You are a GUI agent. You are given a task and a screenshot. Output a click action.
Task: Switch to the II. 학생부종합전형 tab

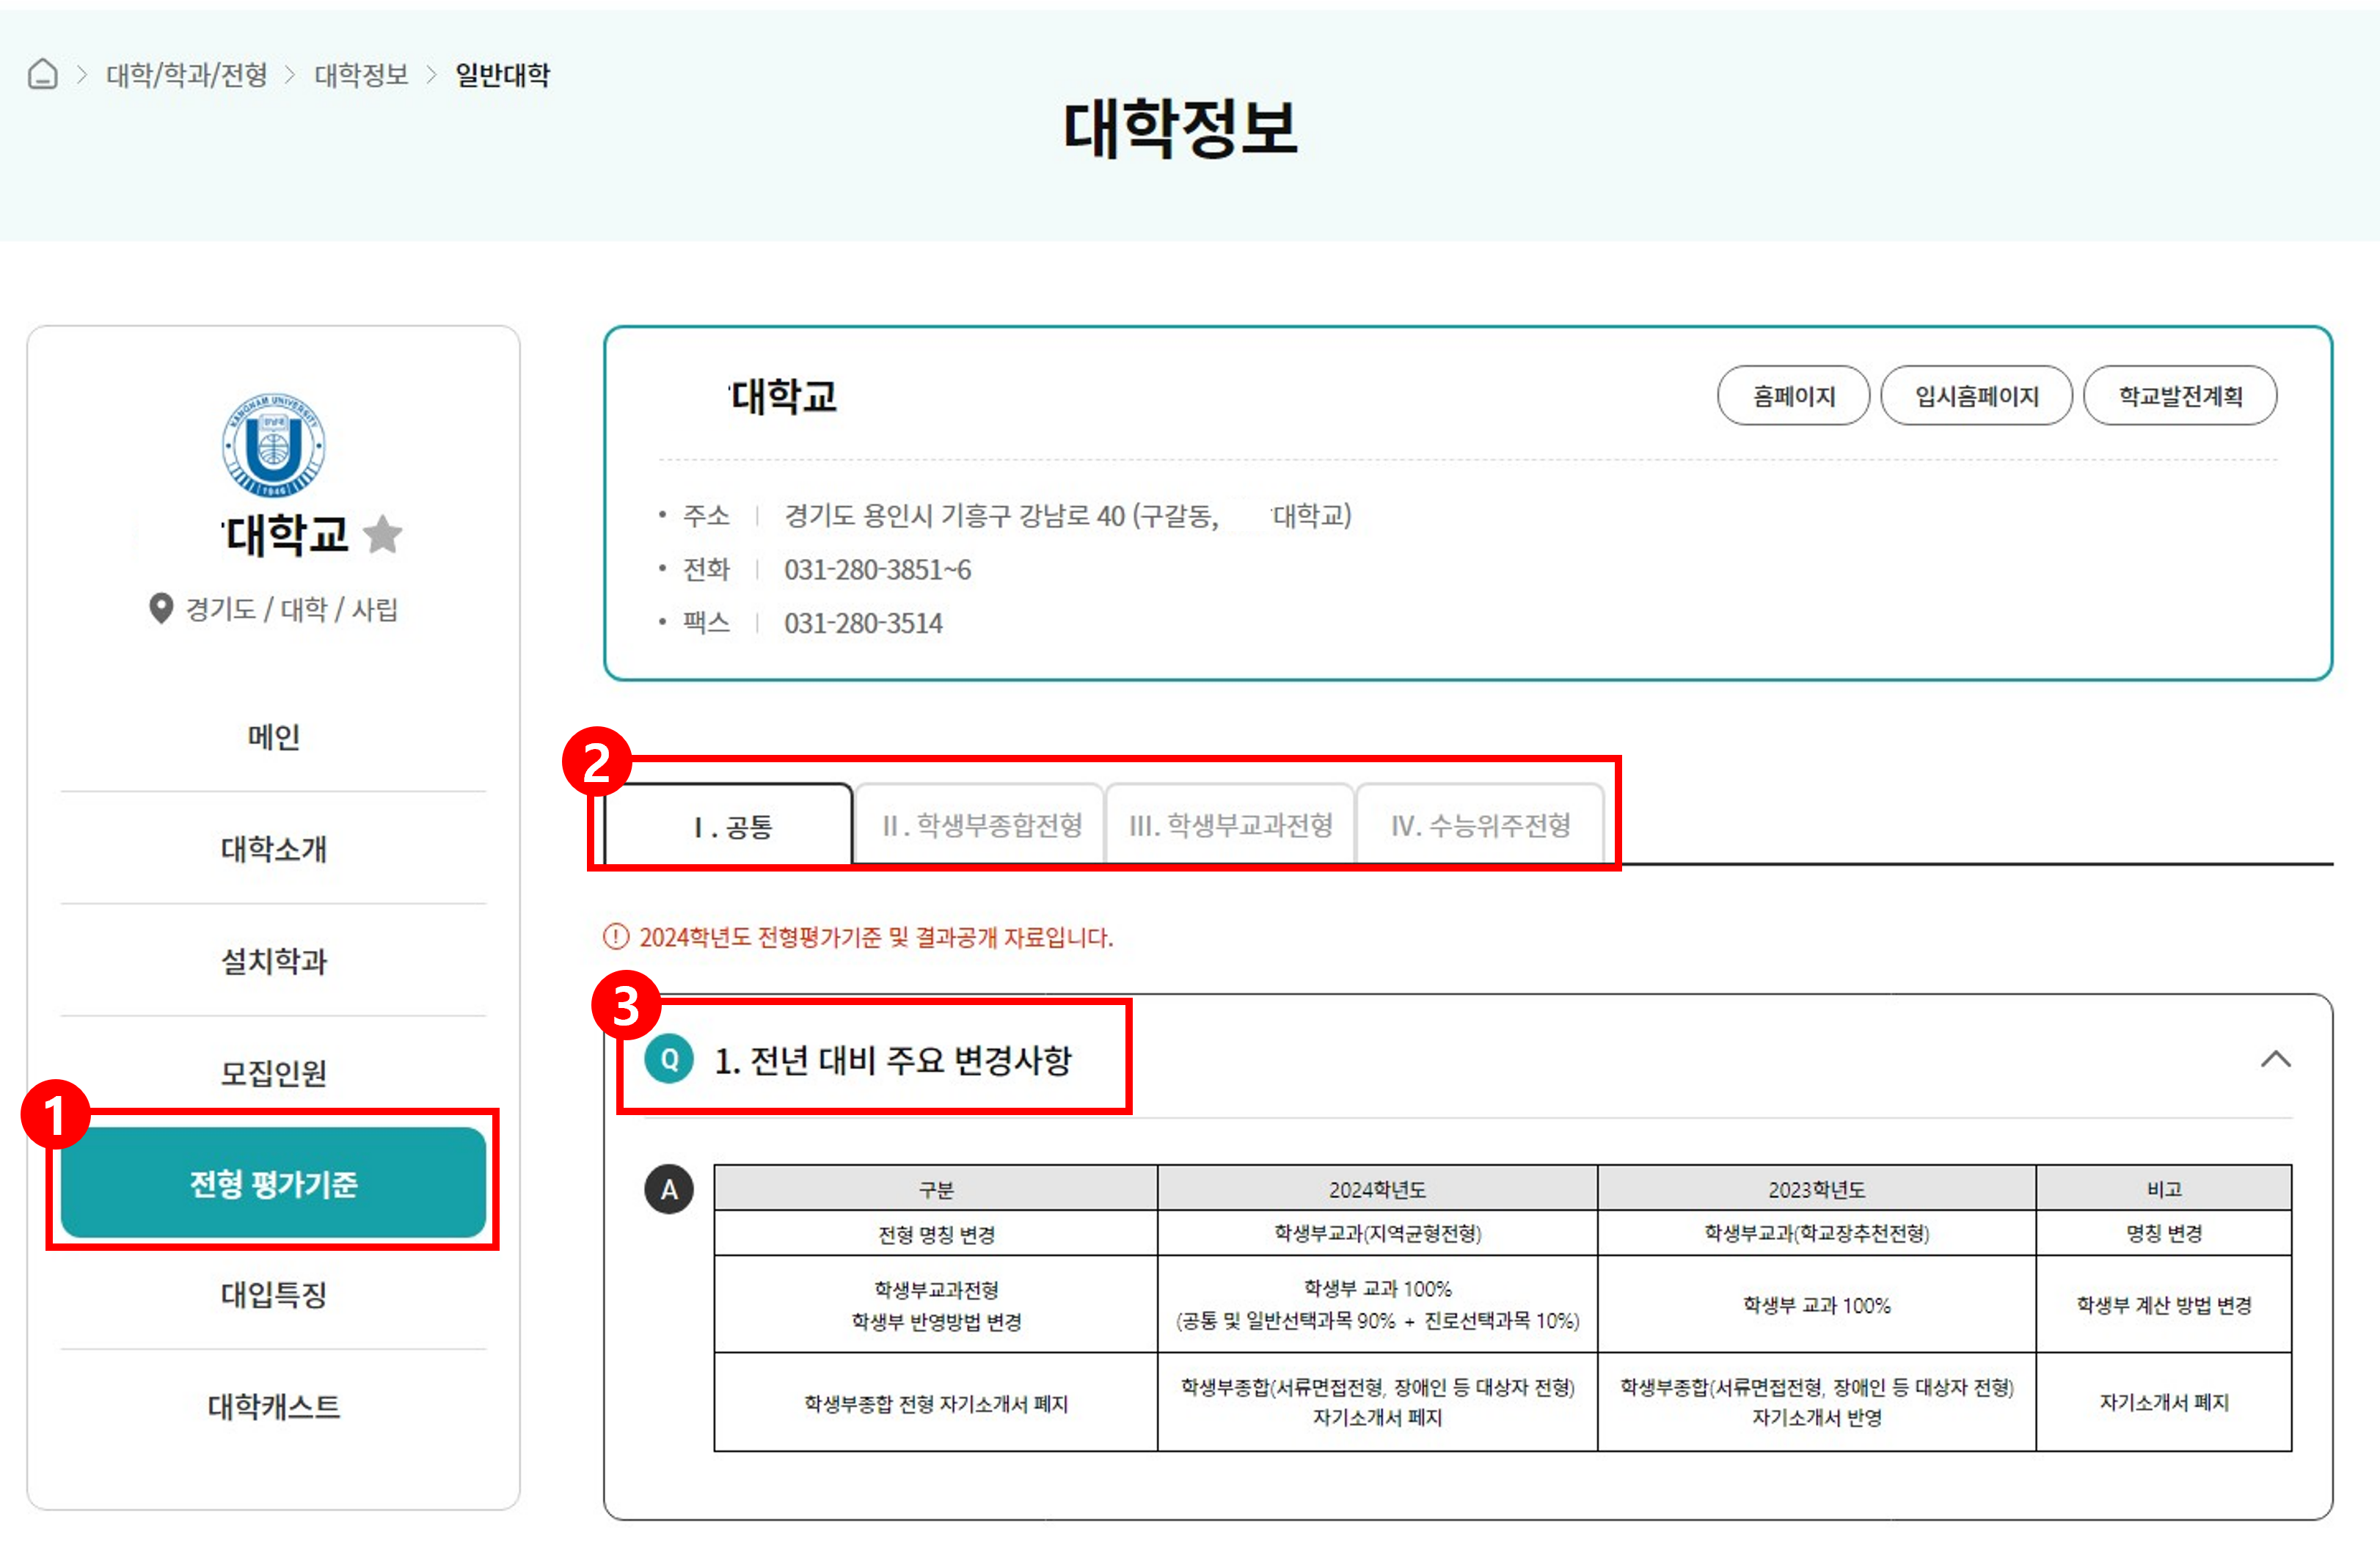click(x=980, y=825)
